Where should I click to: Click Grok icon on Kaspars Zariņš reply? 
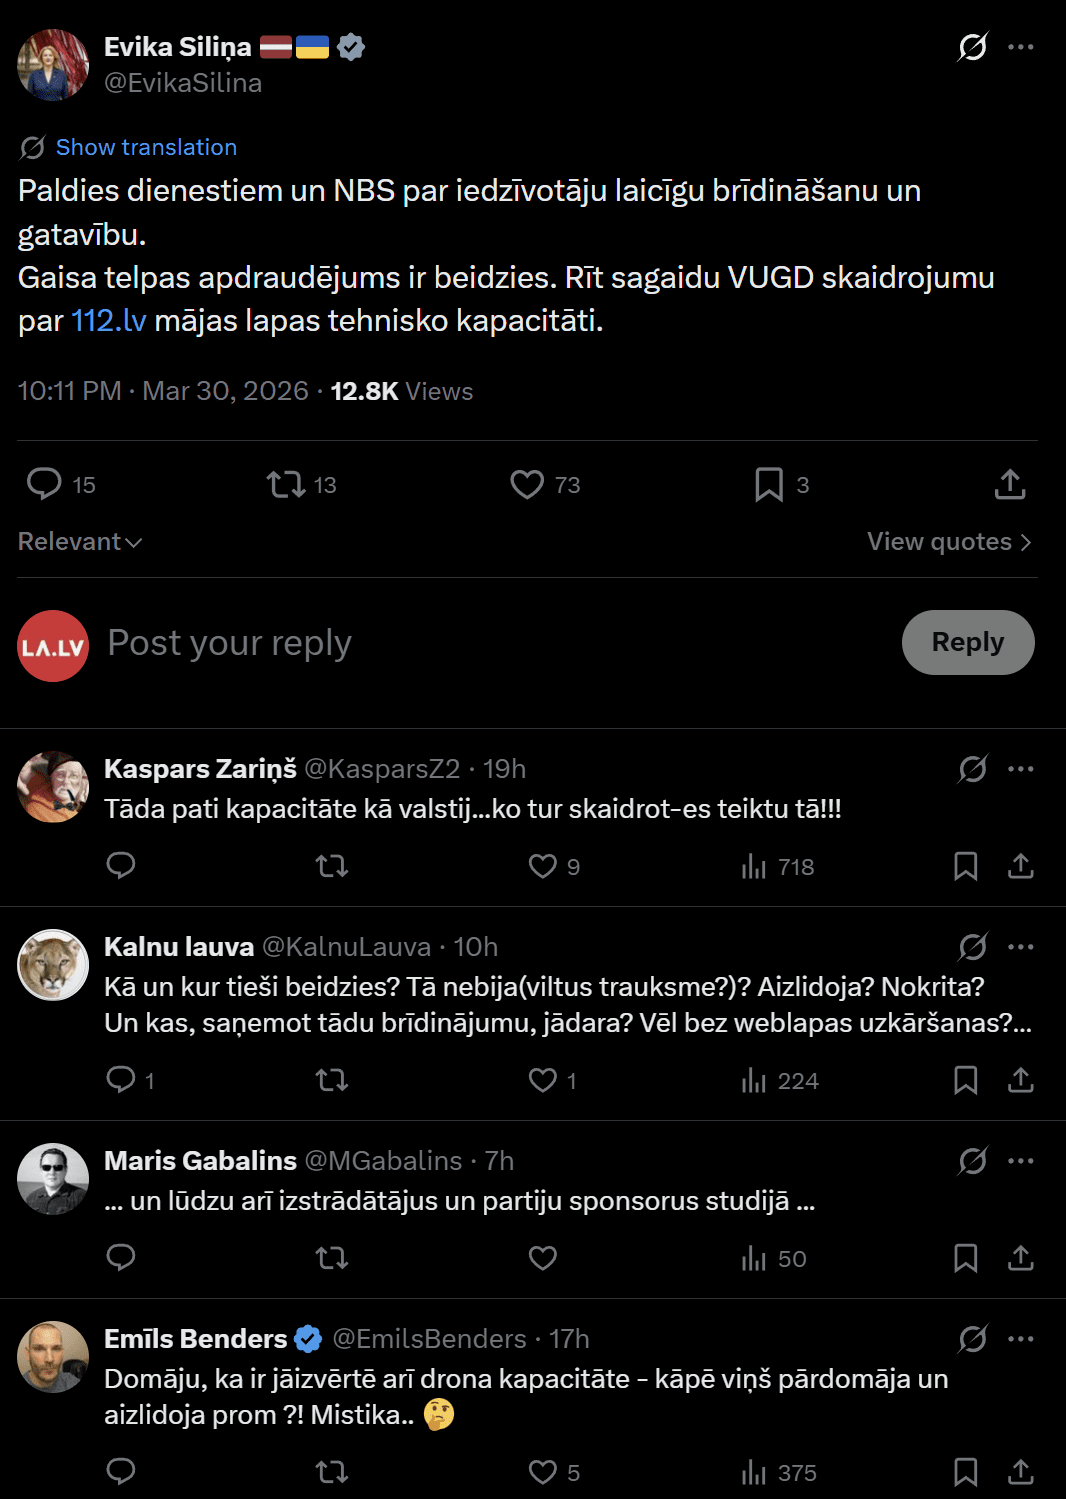coord(972,769)
